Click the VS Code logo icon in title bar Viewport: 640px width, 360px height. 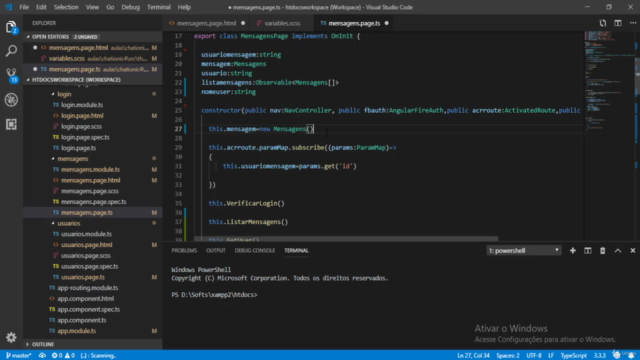[9, 7]
